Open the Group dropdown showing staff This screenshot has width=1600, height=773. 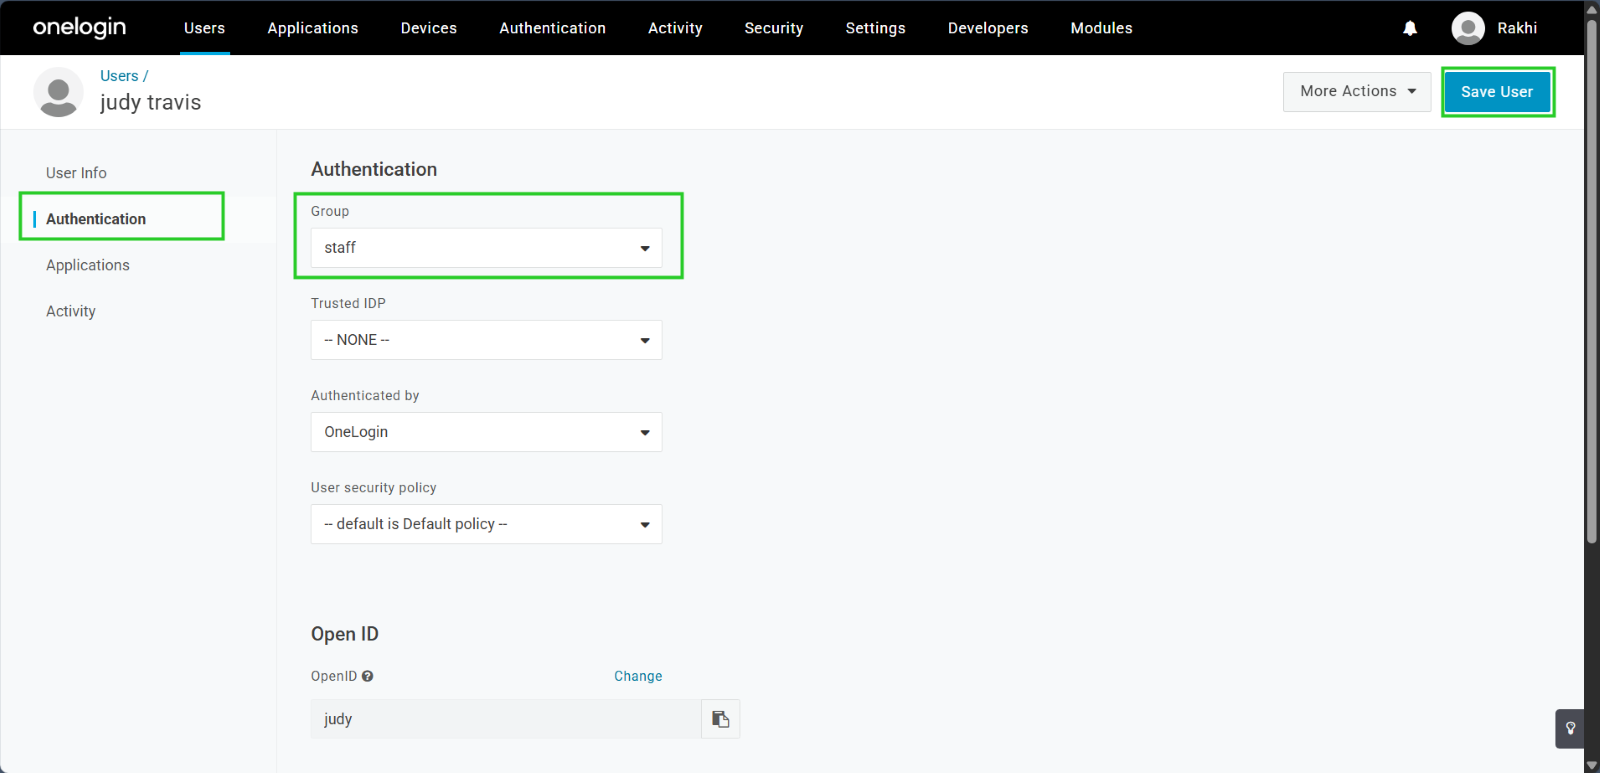click(486, 248)
